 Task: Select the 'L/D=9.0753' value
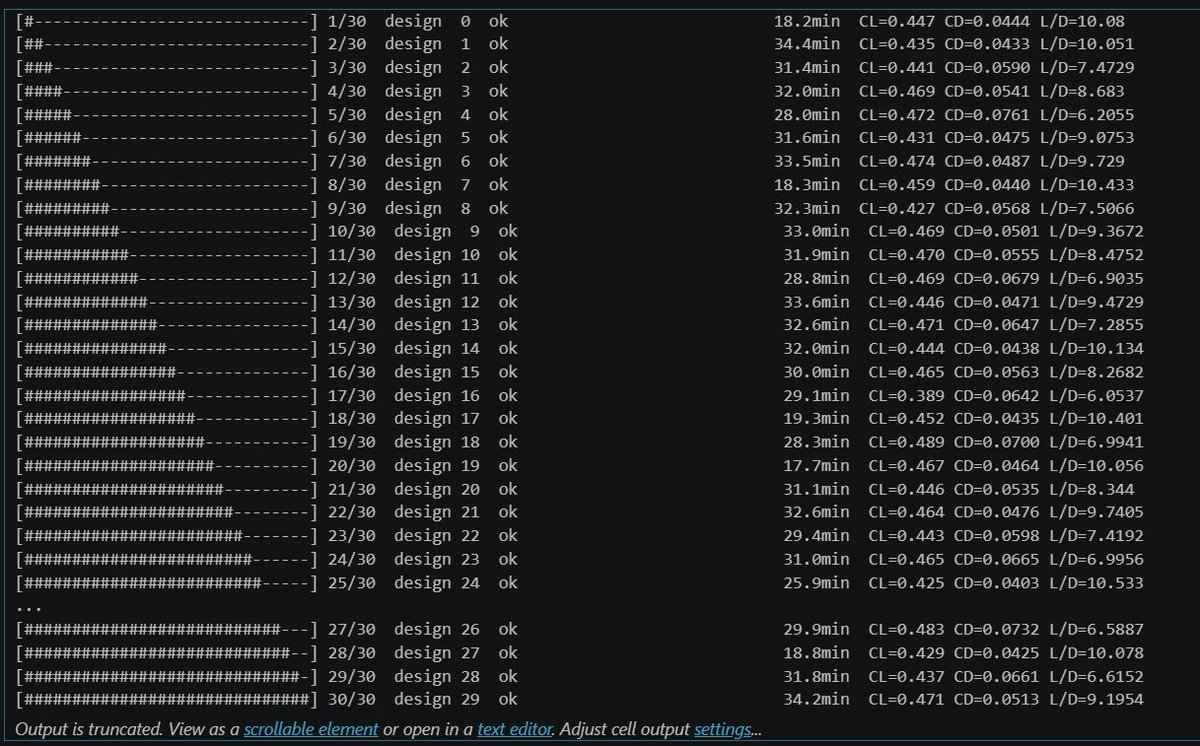(1086, 138)
